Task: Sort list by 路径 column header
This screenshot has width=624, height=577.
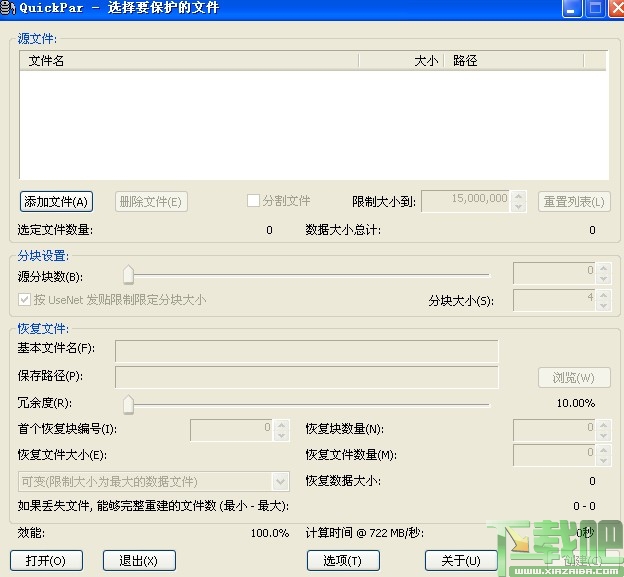Action: click(514, 61)
